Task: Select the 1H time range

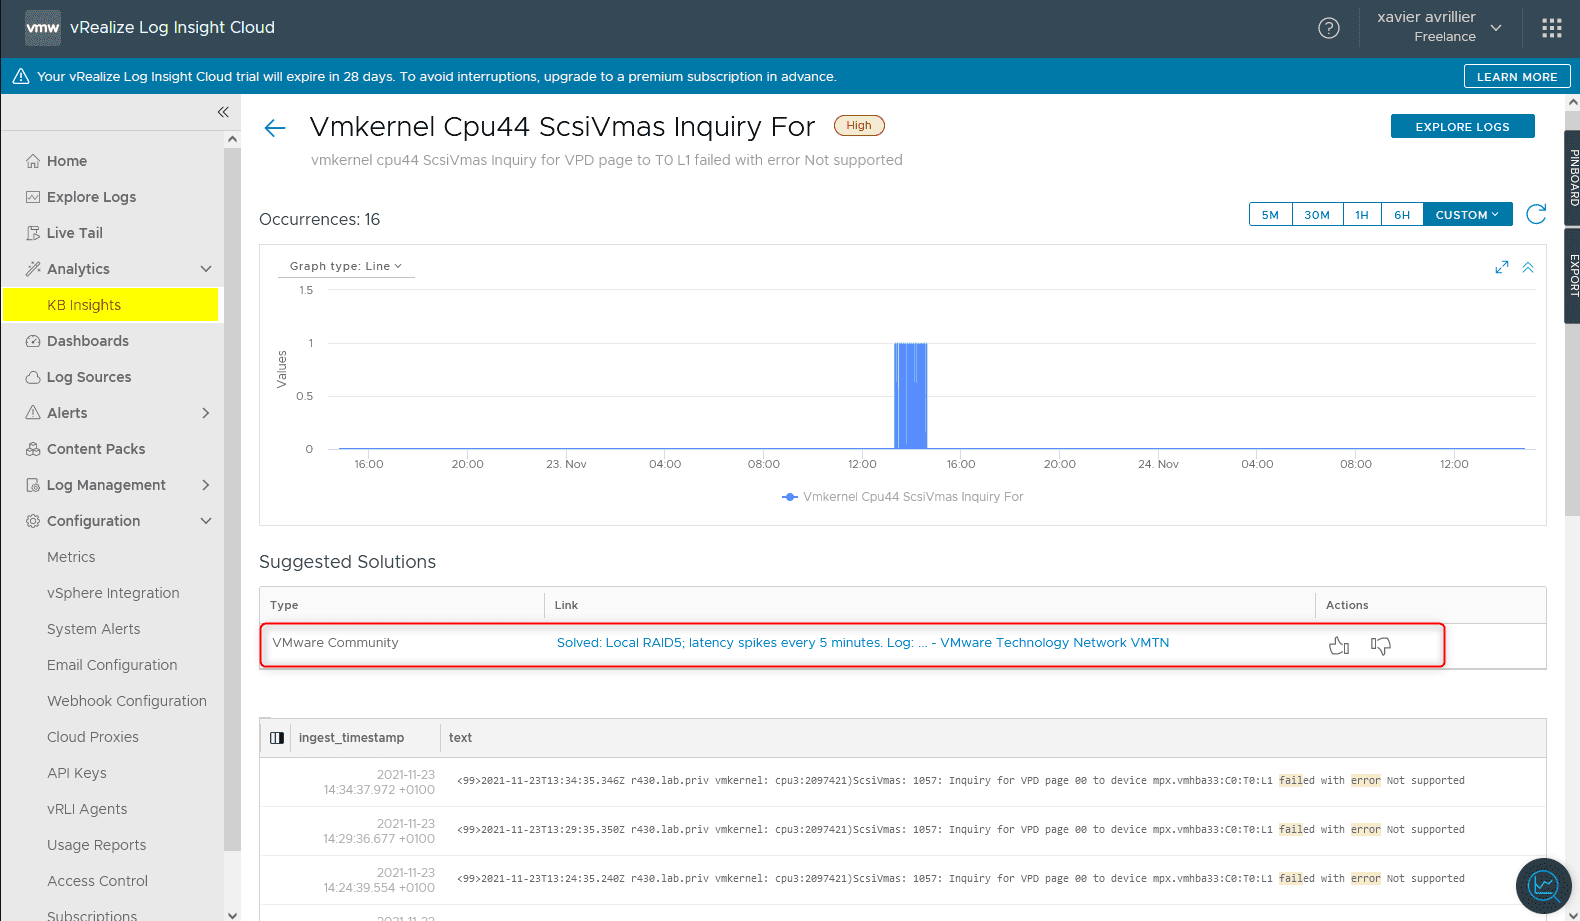Action: pos(1362,215)
